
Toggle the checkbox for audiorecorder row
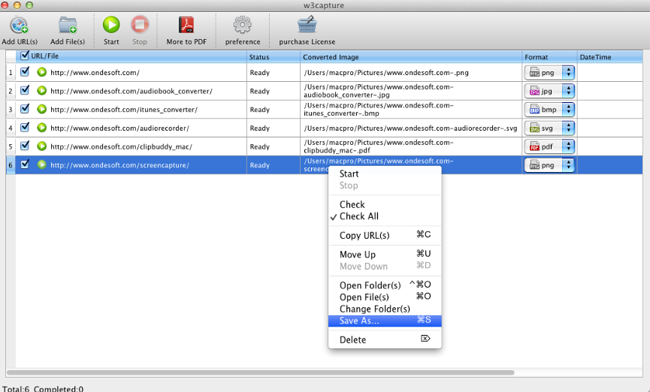point(25,127)
